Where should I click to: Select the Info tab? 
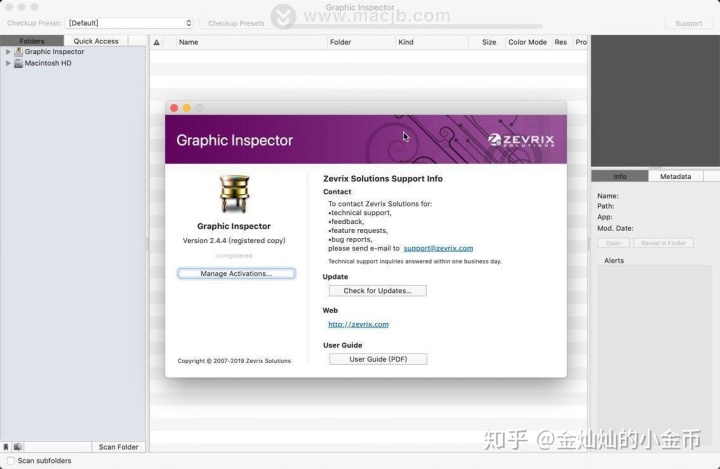coord(620,176)
